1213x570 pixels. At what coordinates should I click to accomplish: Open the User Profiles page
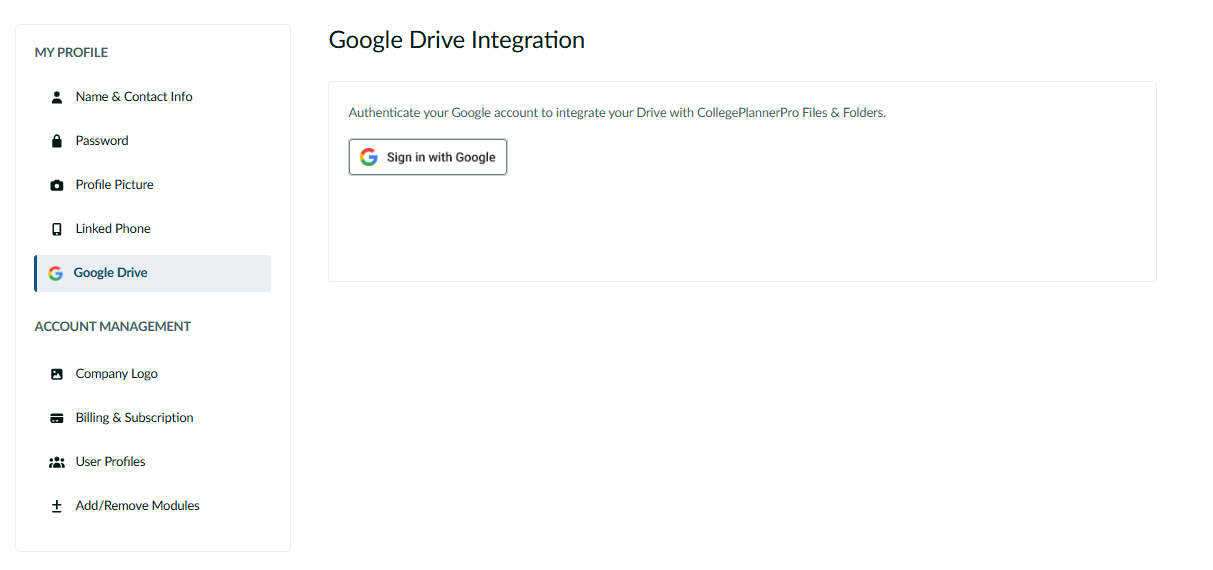tap(111, 462)
